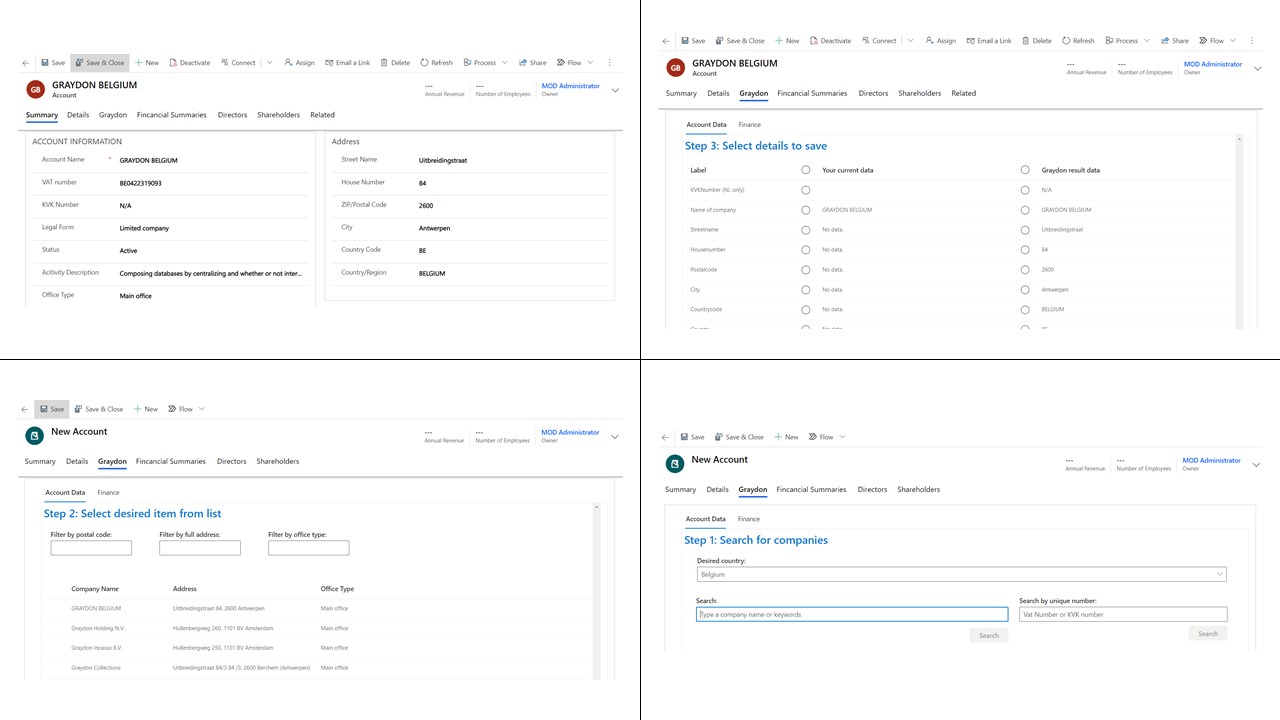Open the Graydon tab in the Summary window
Screen dimensions: 1280x720
pyautogui.click(x=113, y=115)
